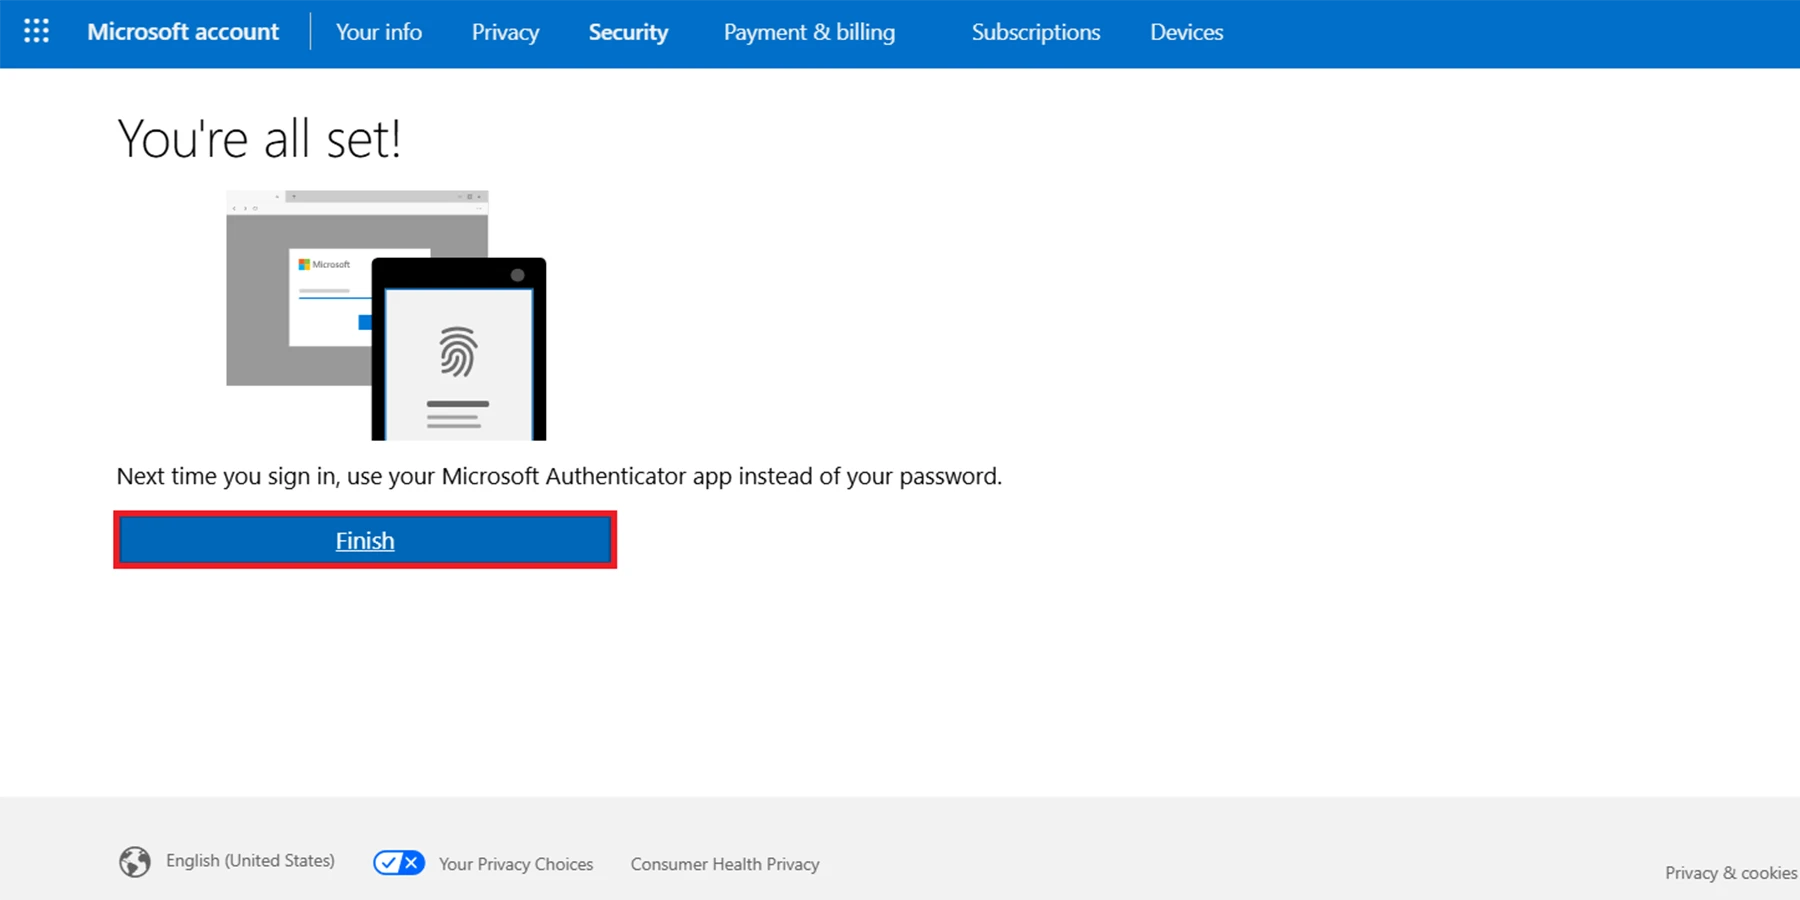The height and width of the screenshot is (900, 1800).
Task: Open Privacy & cookies footer link
Action: click(x=1731, y=873)
